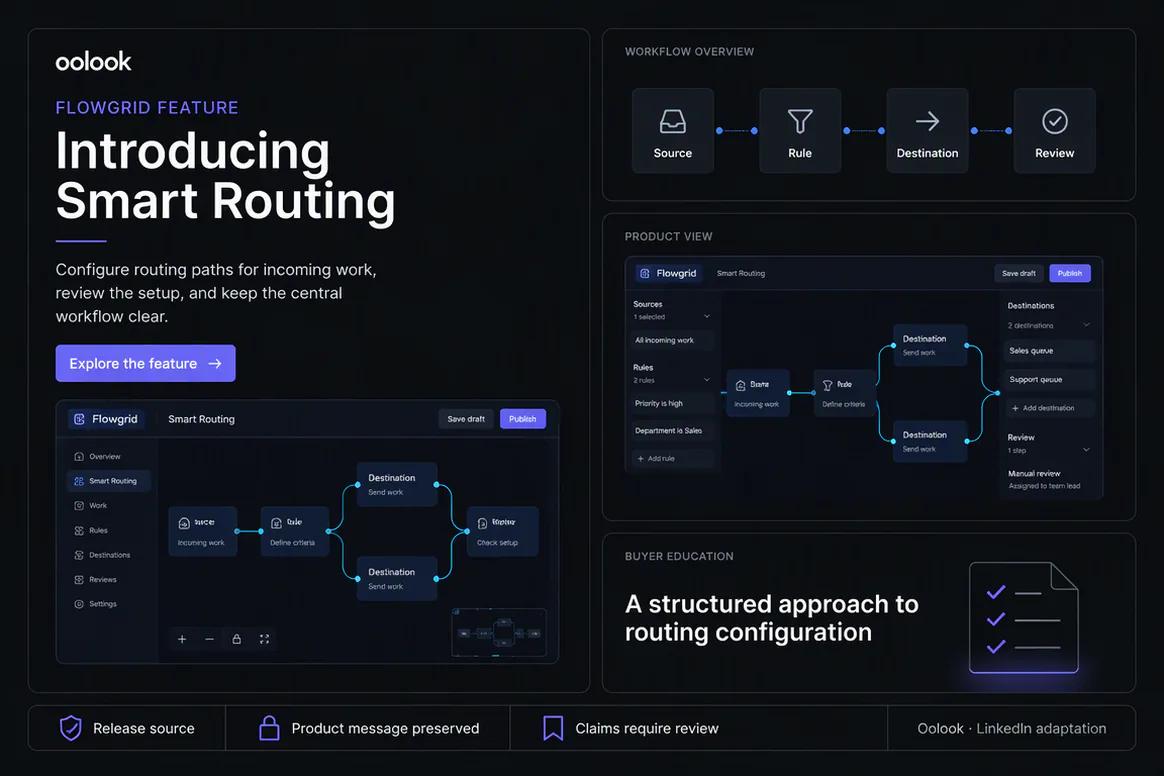Image resolution: width=1164 pixels, height=776 pixels.
Task: Click the Reviews sidebar icon in lower-left preview
Action: (x=79, y=579)
